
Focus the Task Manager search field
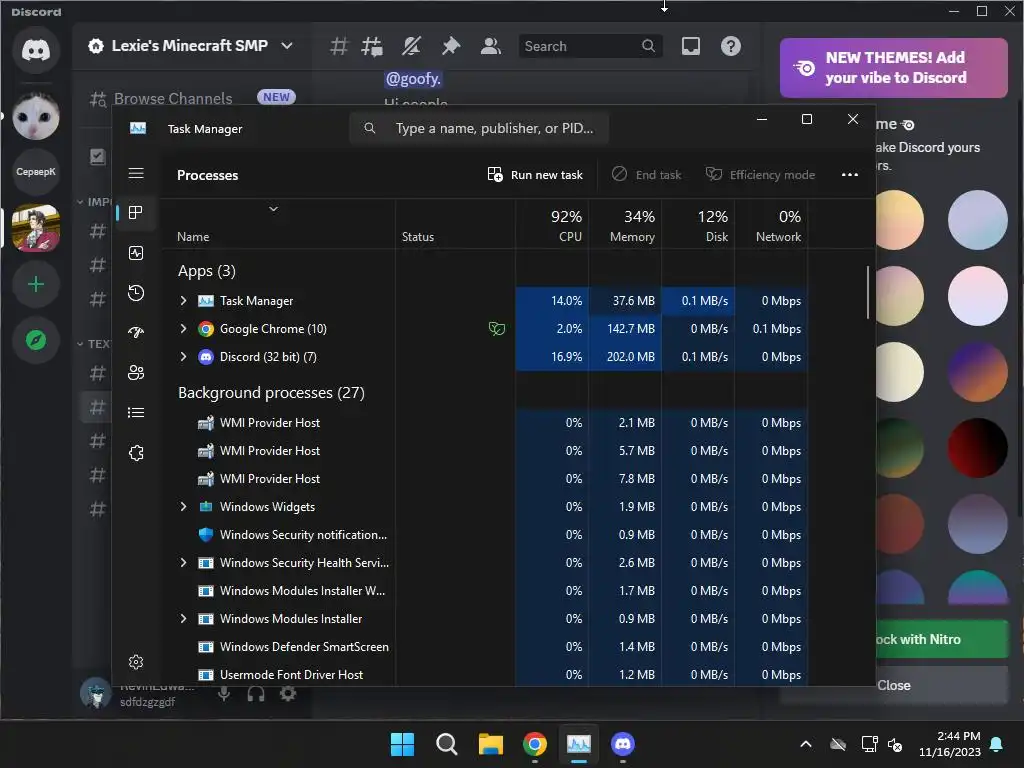click(x=479, y=128)
